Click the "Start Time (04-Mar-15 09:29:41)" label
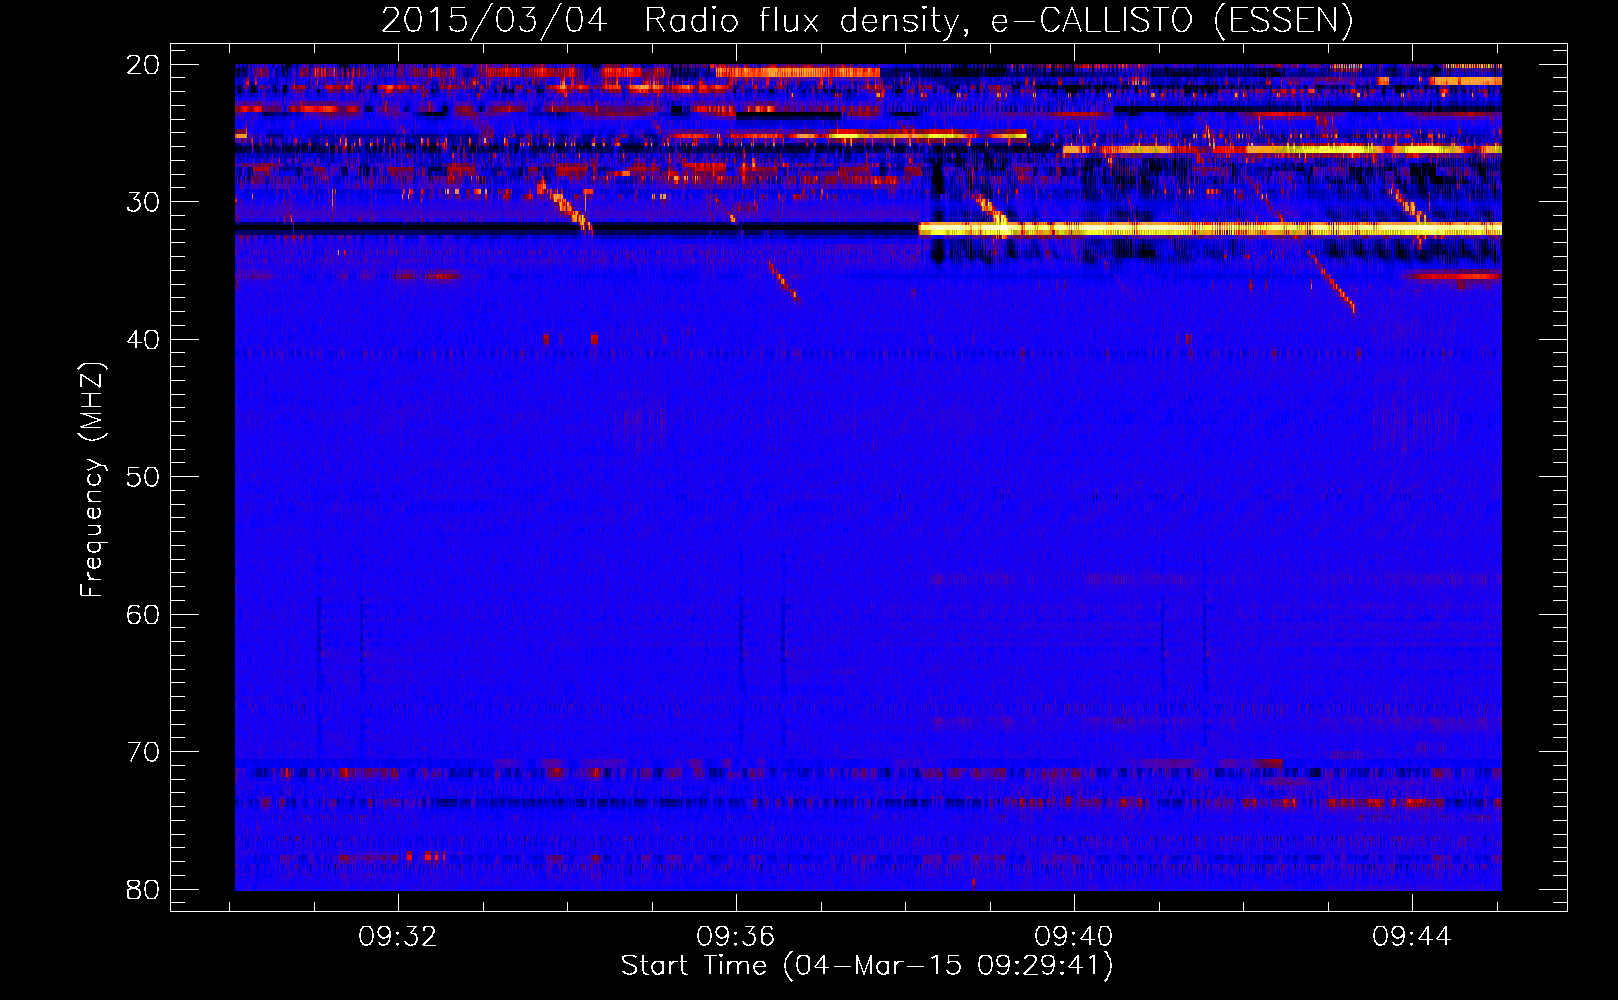The image size is (1618, 1000). tap(867, 966)
